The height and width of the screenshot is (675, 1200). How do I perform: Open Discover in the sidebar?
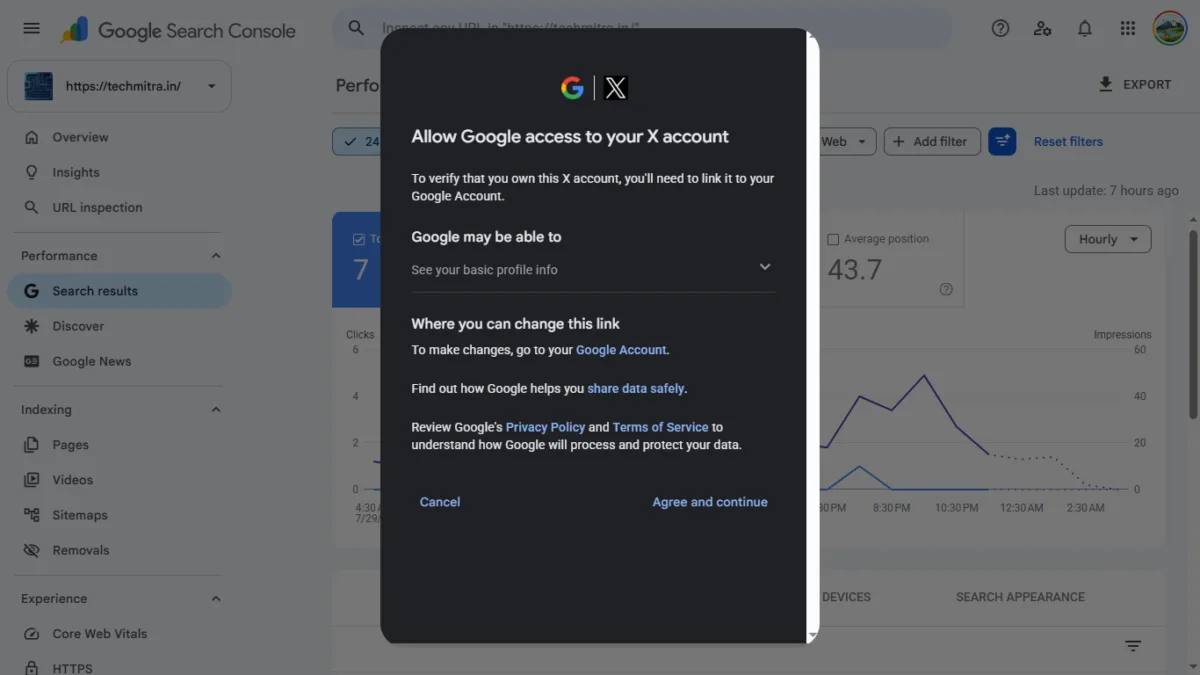78,326
